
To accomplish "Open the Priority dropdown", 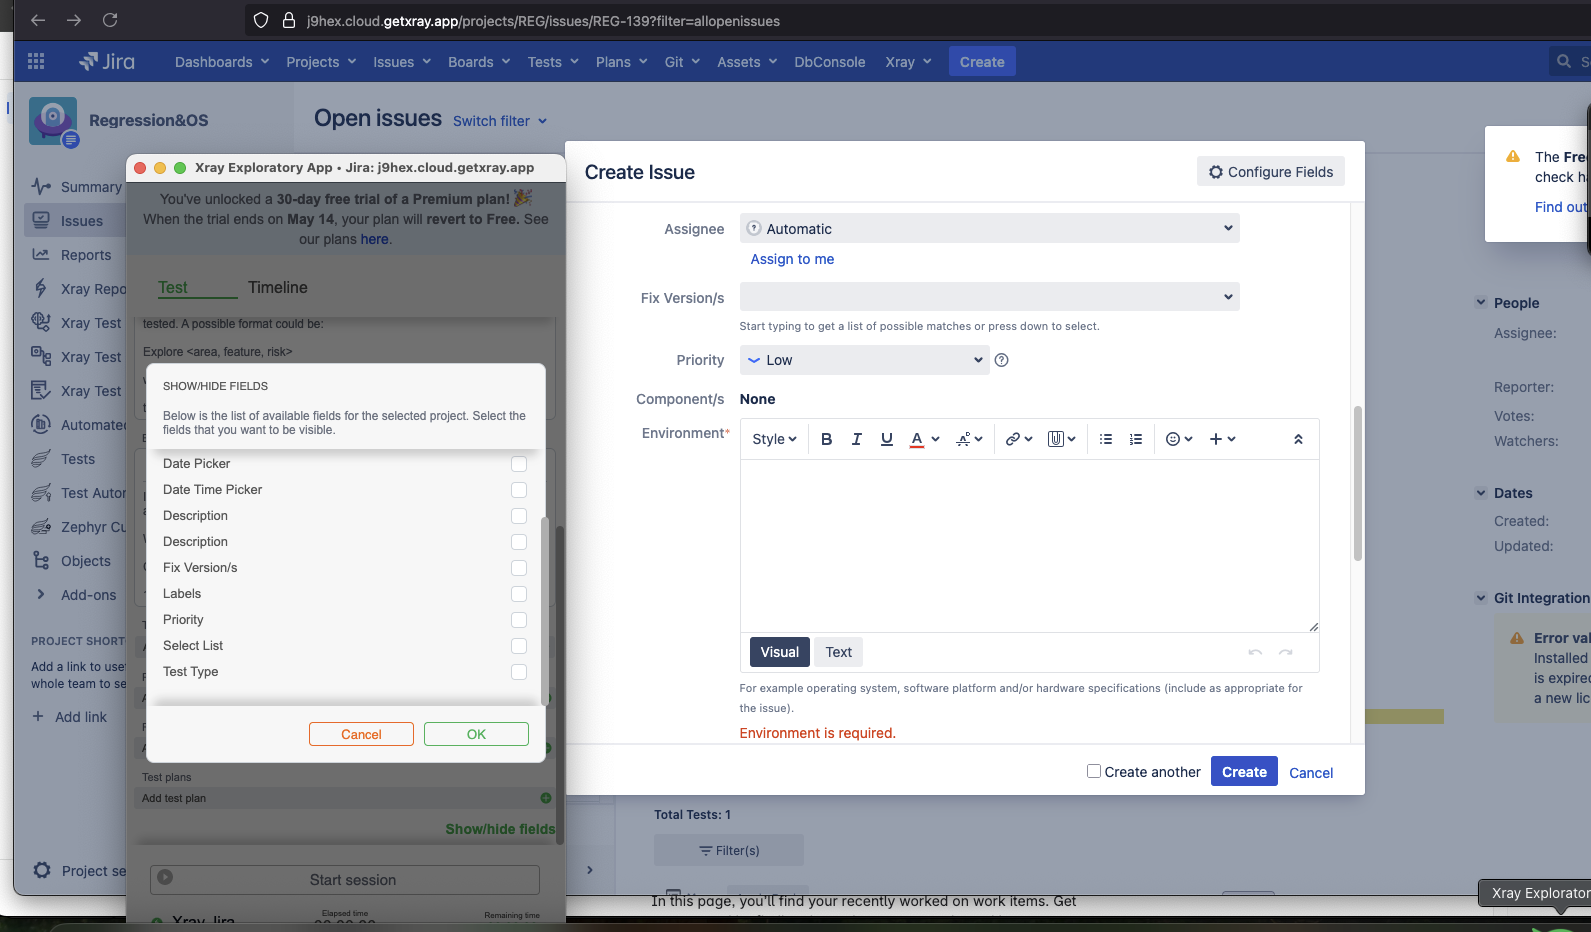I will [864, 360].
